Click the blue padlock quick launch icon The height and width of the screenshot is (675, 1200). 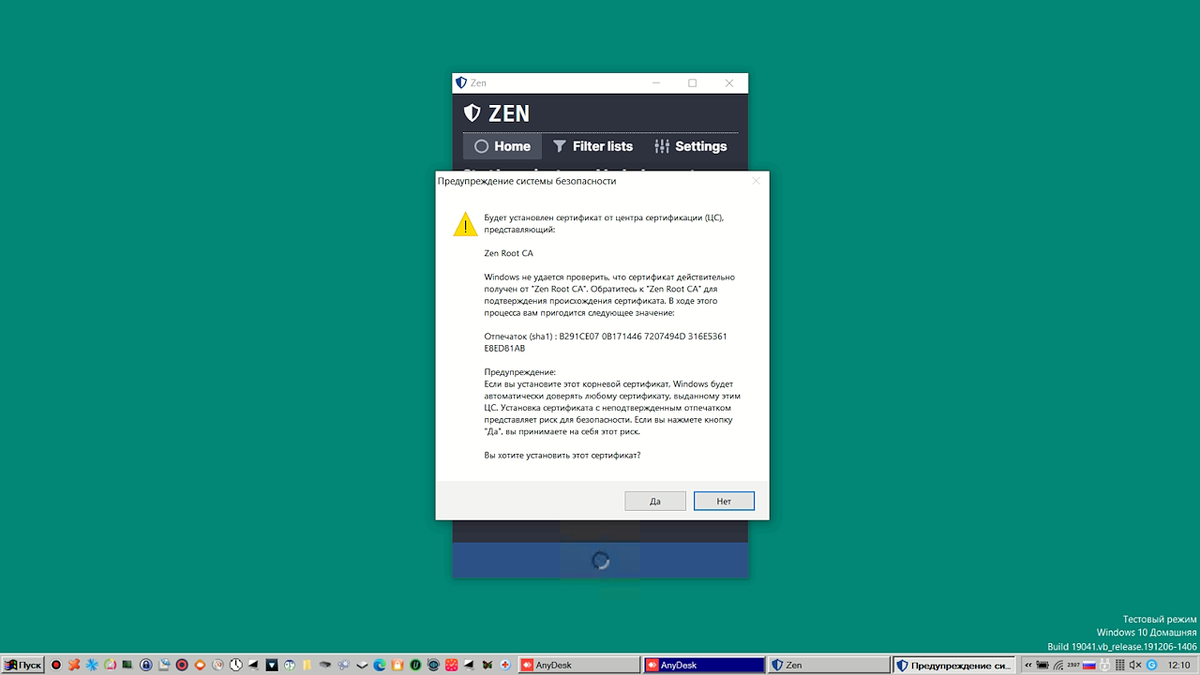[146, 664]
